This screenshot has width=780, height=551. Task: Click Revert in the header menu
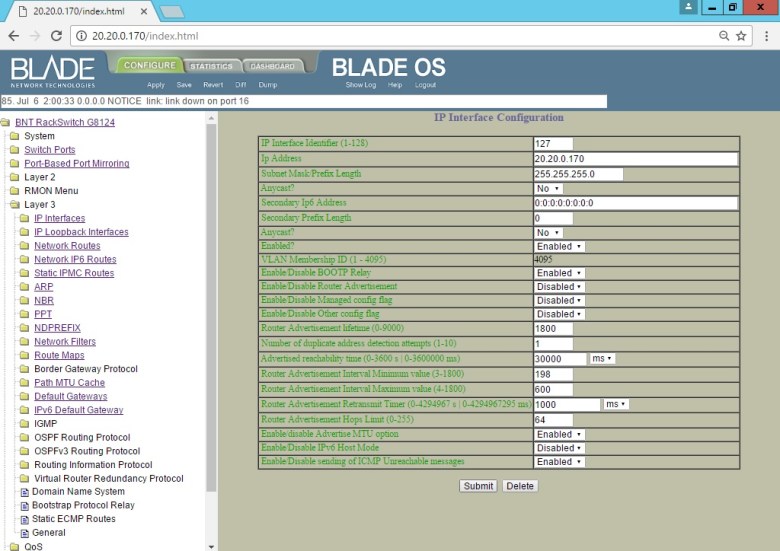point(213,85)
